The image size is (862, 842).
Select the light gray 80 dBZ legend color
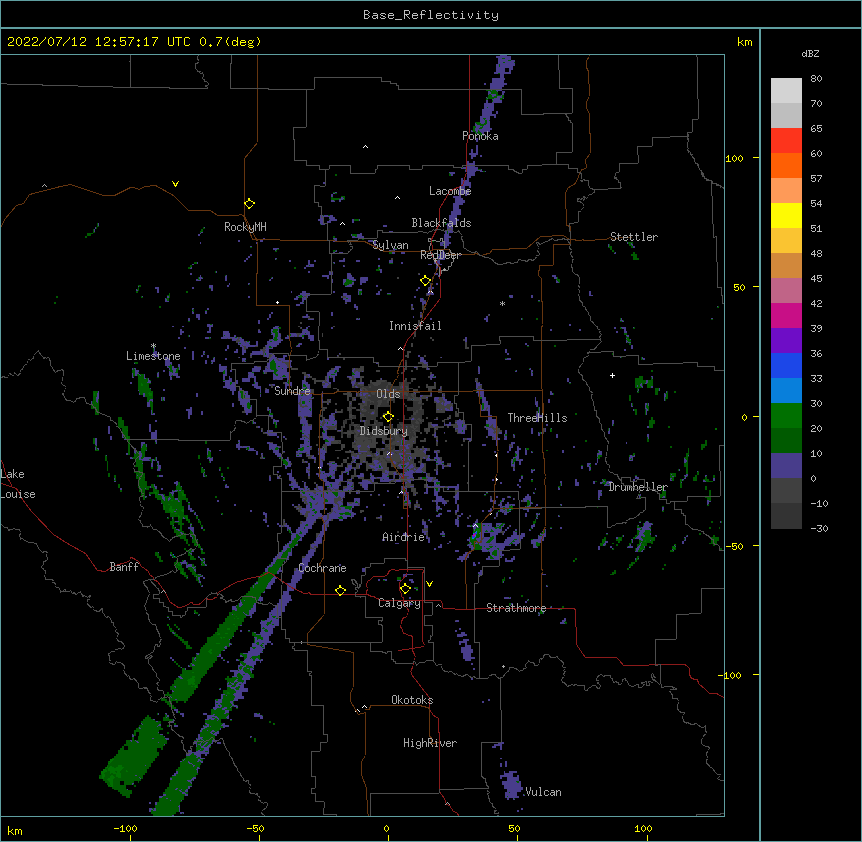pyautogui.click(x=786, y=91)
